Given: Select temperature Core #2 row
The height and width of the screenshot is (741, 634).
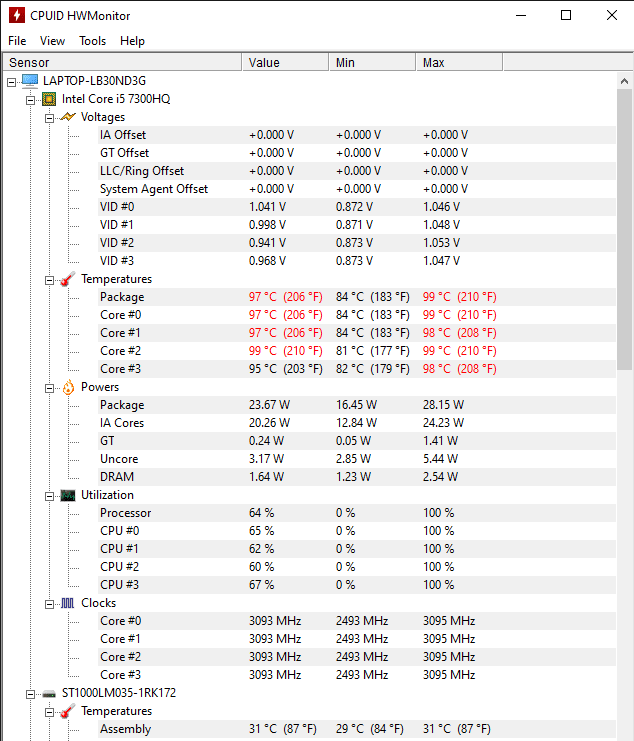Looking at the screenshot, I should tap(357, 351).
